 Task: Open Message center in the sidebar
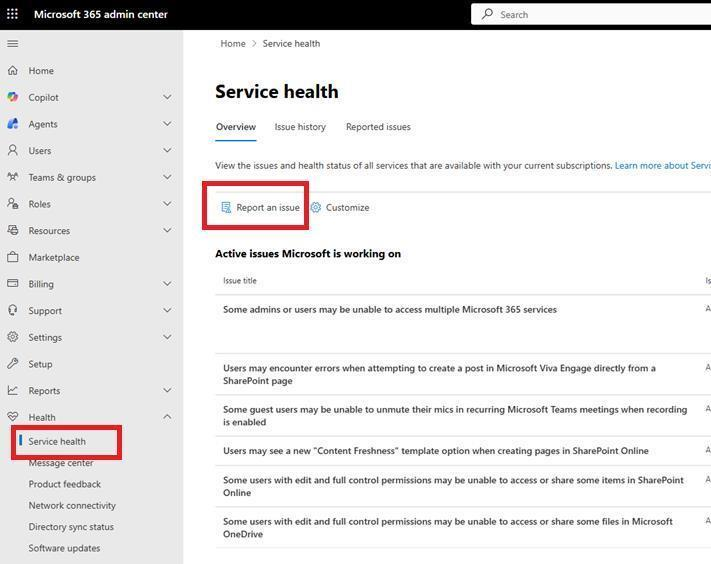(x=61, y=463)
